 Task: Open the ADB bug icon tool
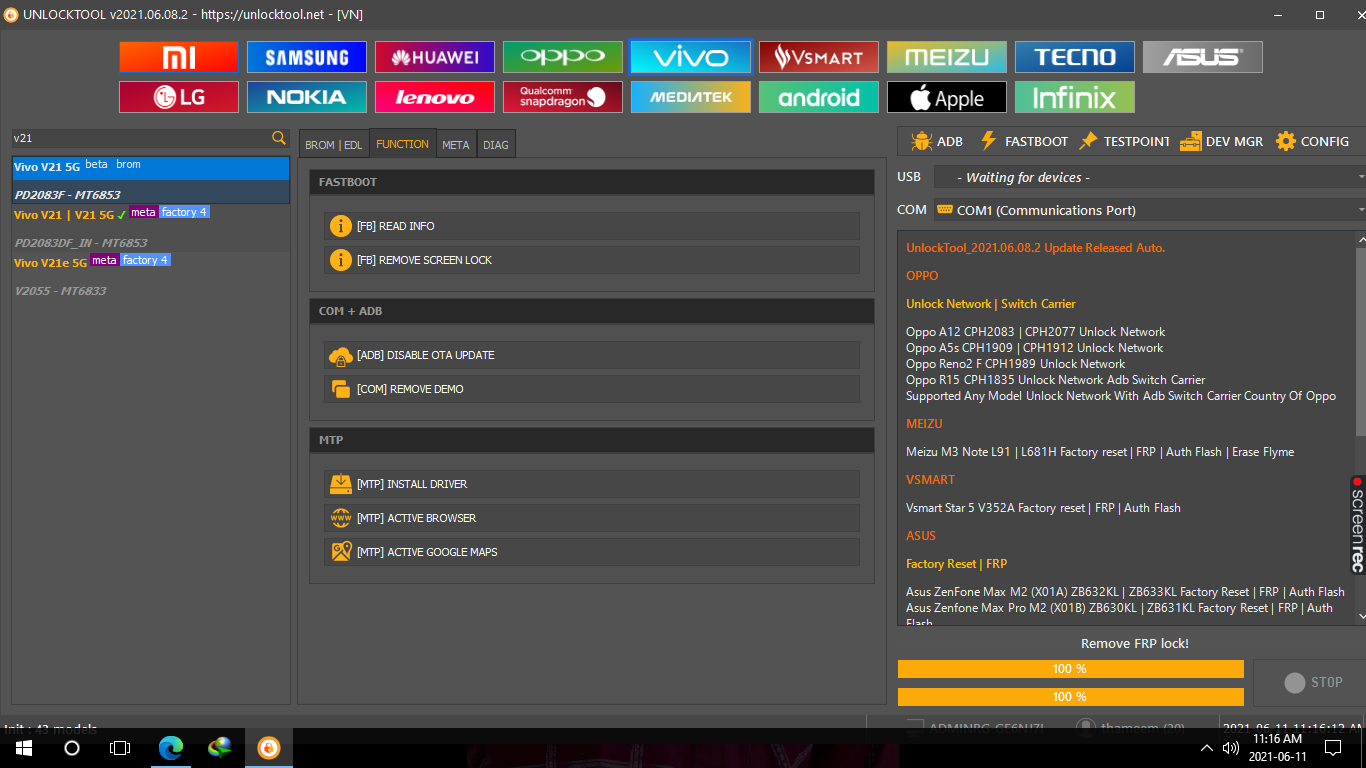coord(937,141)
